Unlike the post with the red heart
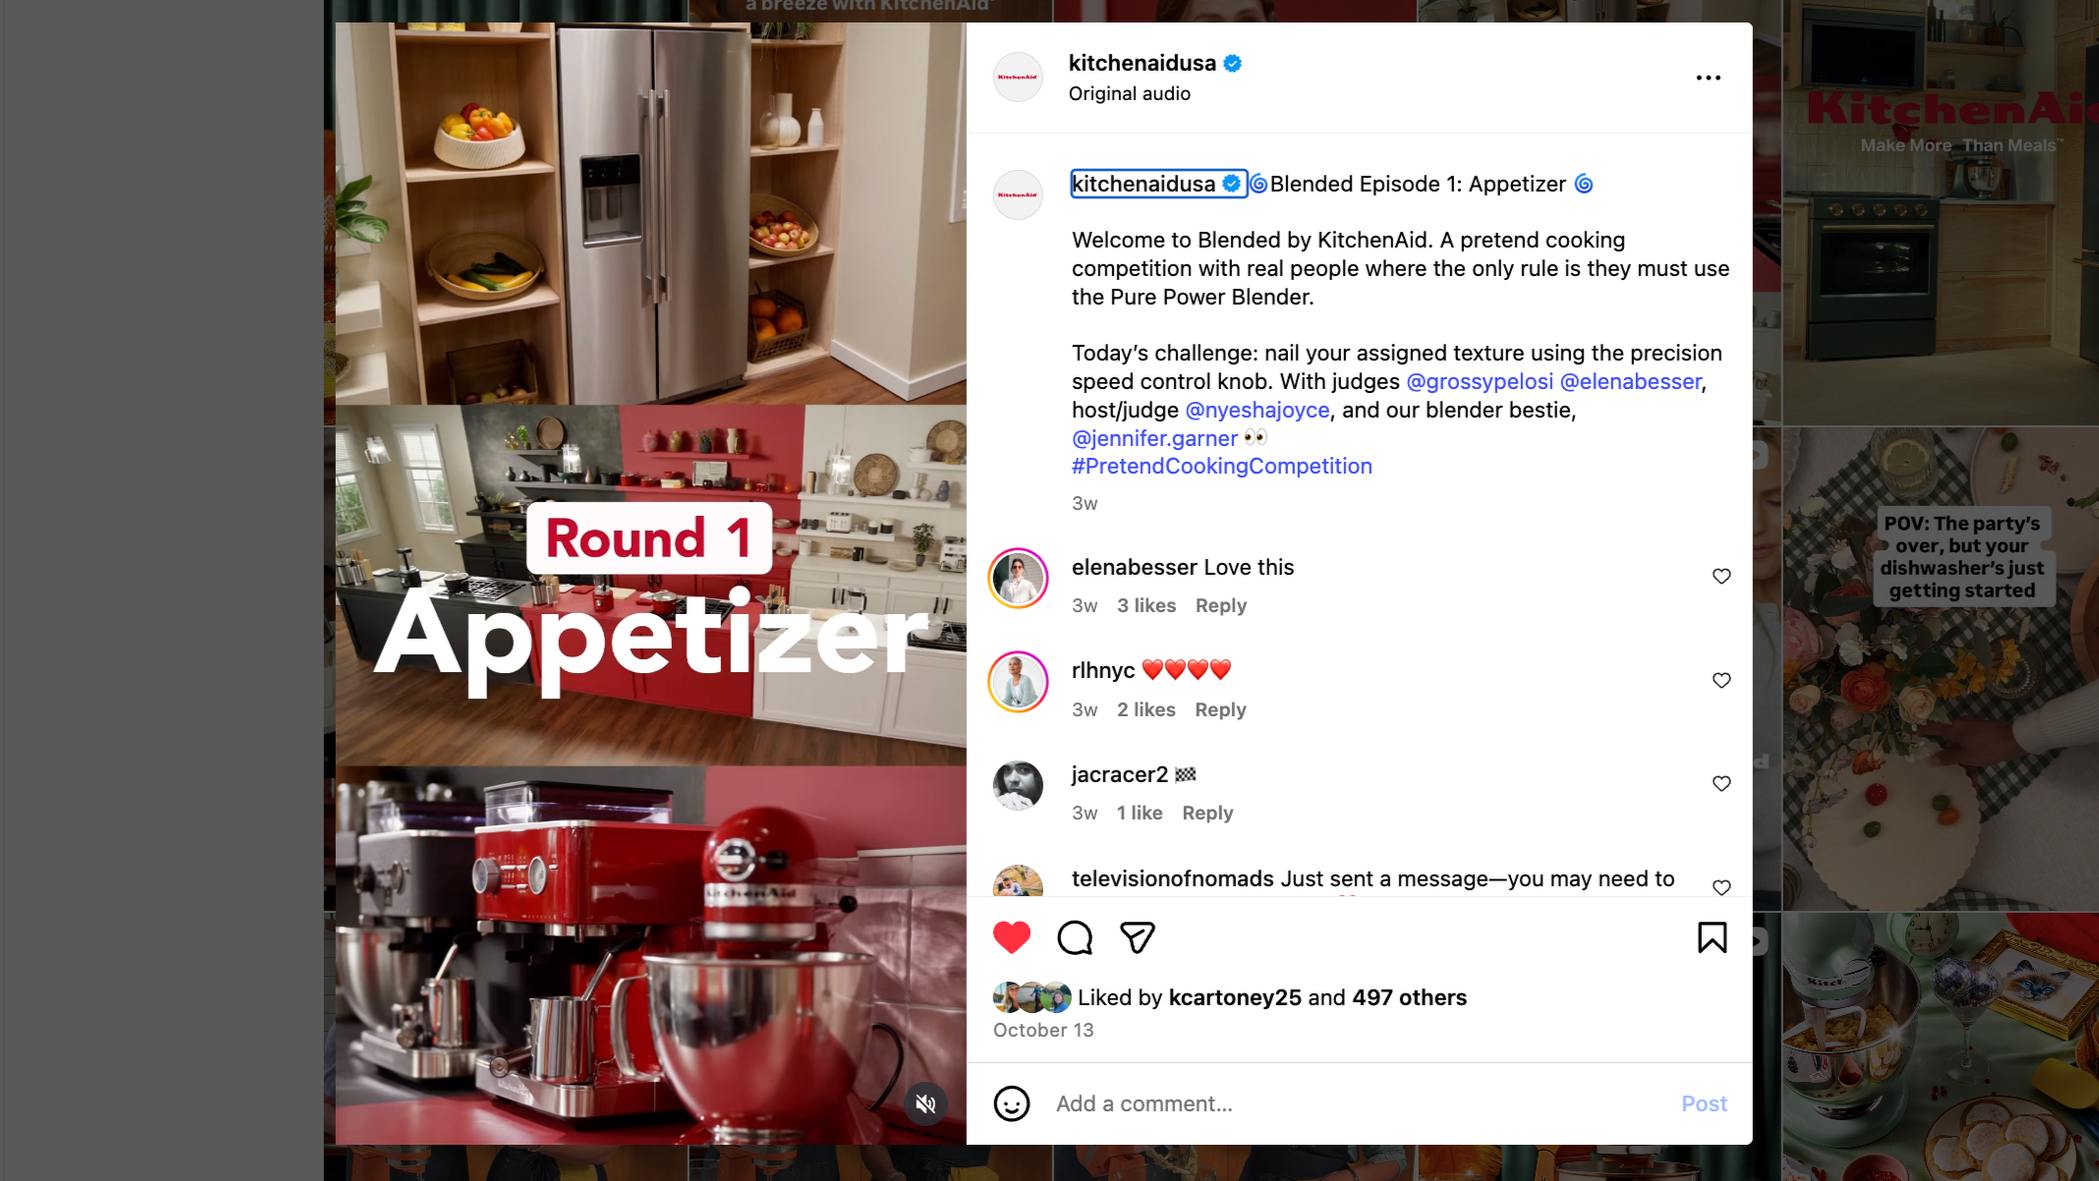Image resolution: width=2099 pixels, height=1181 pixels. coord(1011,937)
